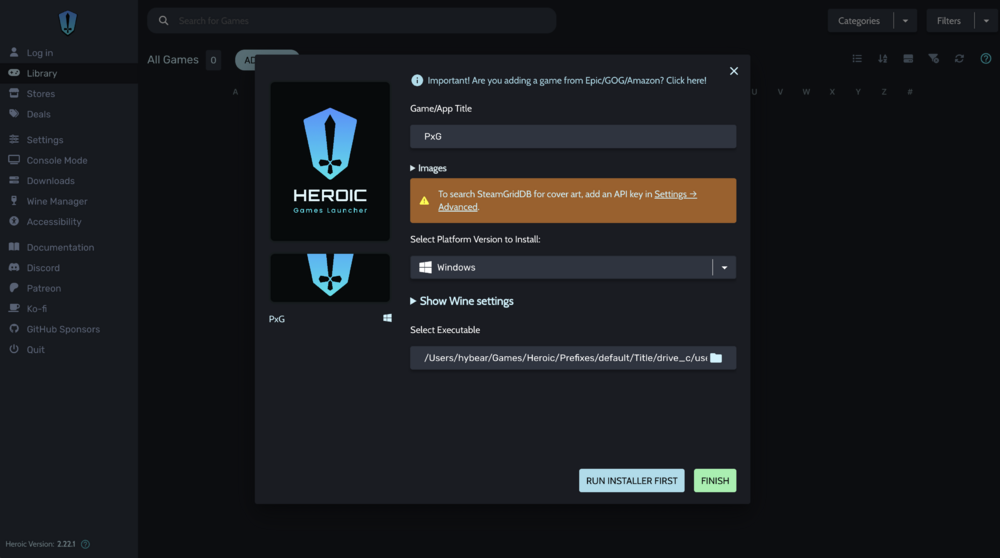
Task: Select the # filter in the alphabet bar
Action: coord(910,92)
